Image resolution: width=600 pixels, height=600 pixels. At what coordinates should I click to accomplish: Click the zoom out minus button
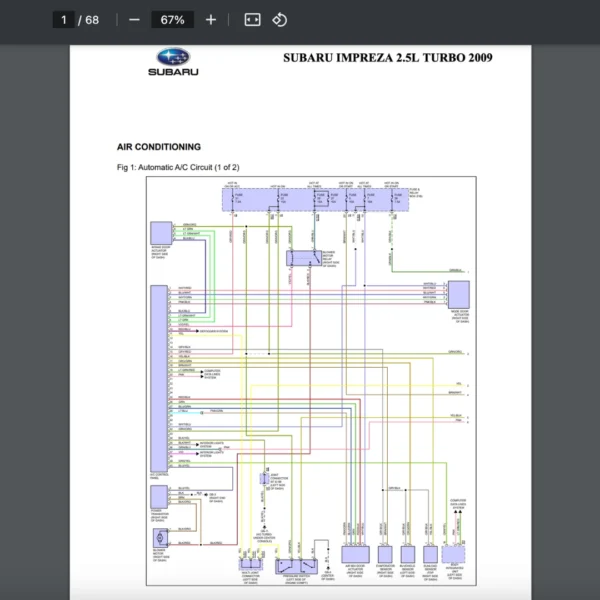[x=134, y=20]
